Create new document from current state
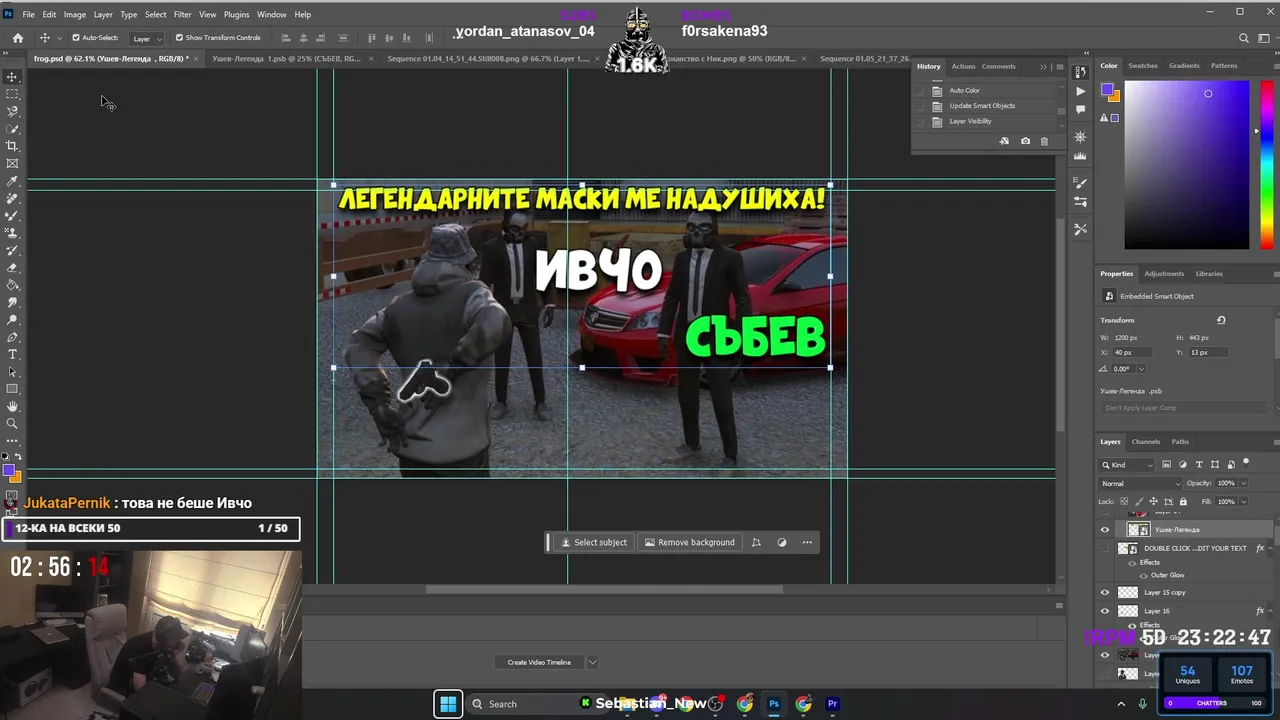Image resolution: width=1280 pixels, height=720 pixels. coord(1004,141)
